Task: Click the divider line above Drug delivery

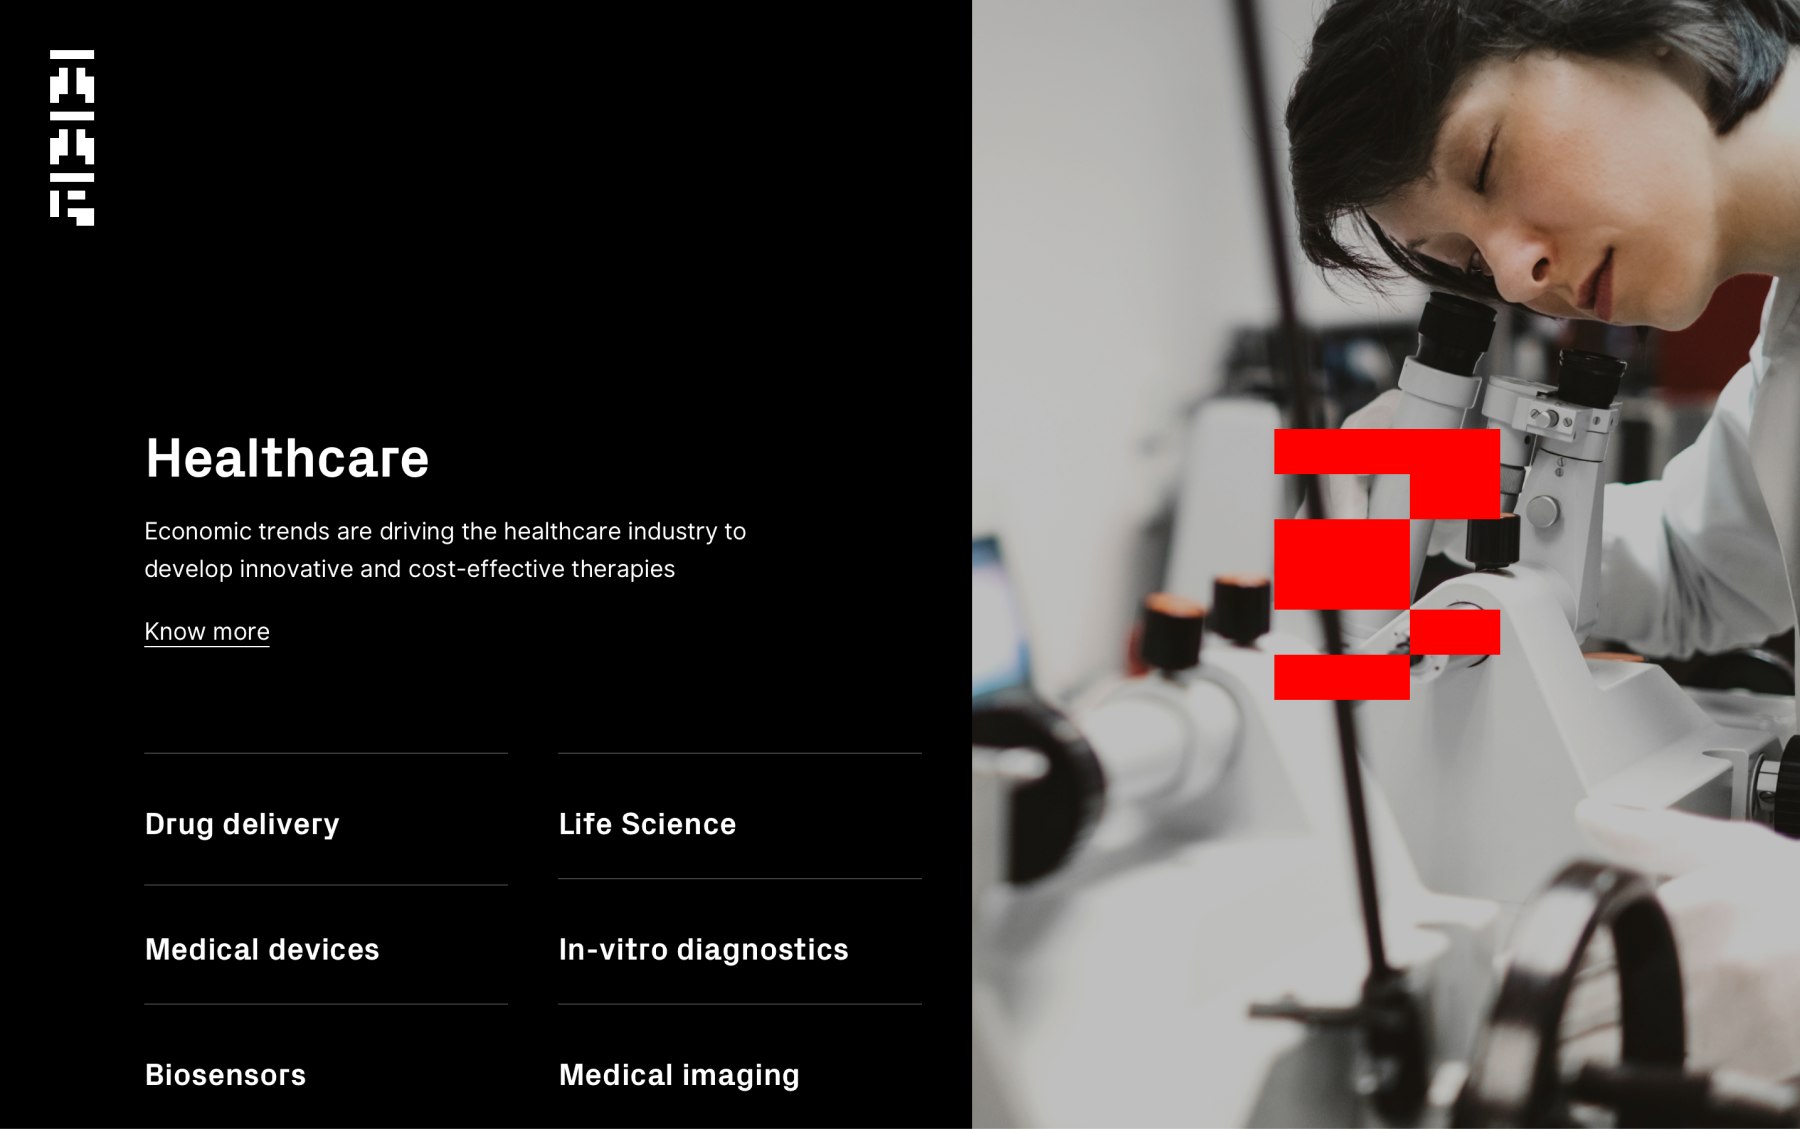Action: click(x=326, y=753)
